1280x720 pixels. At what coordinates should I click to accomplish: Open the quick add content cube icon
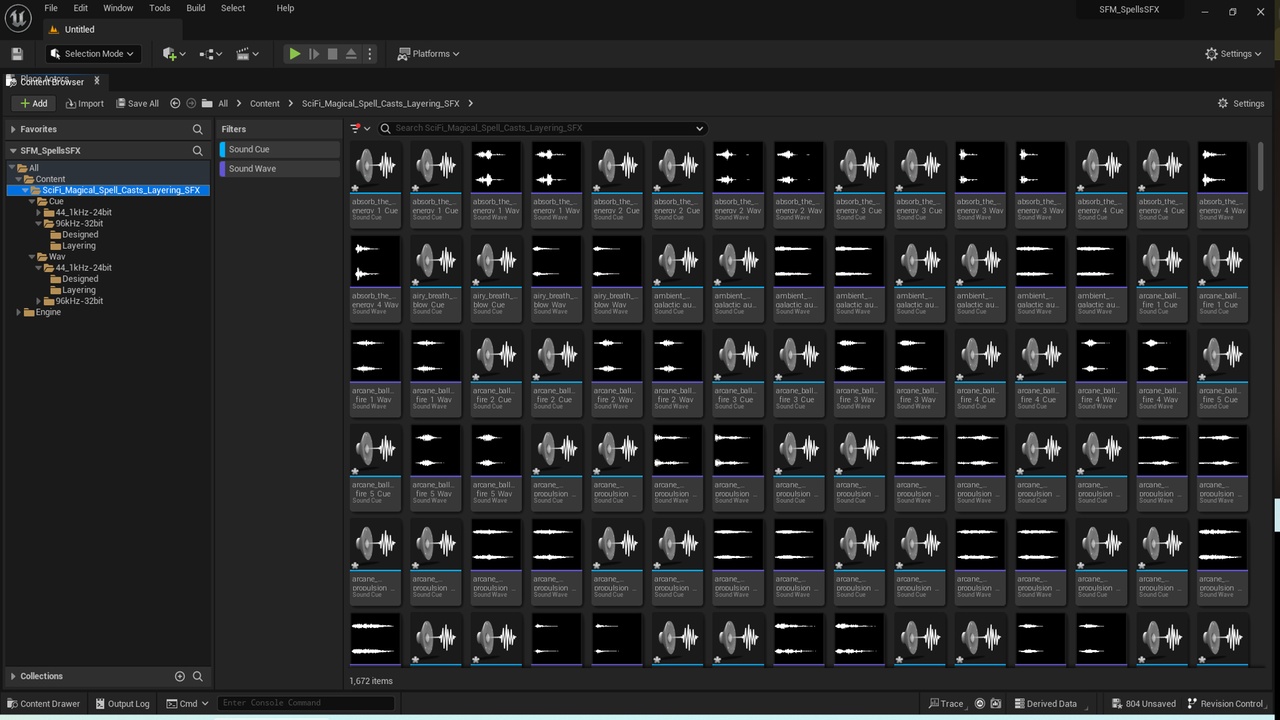tap(173, 54)
